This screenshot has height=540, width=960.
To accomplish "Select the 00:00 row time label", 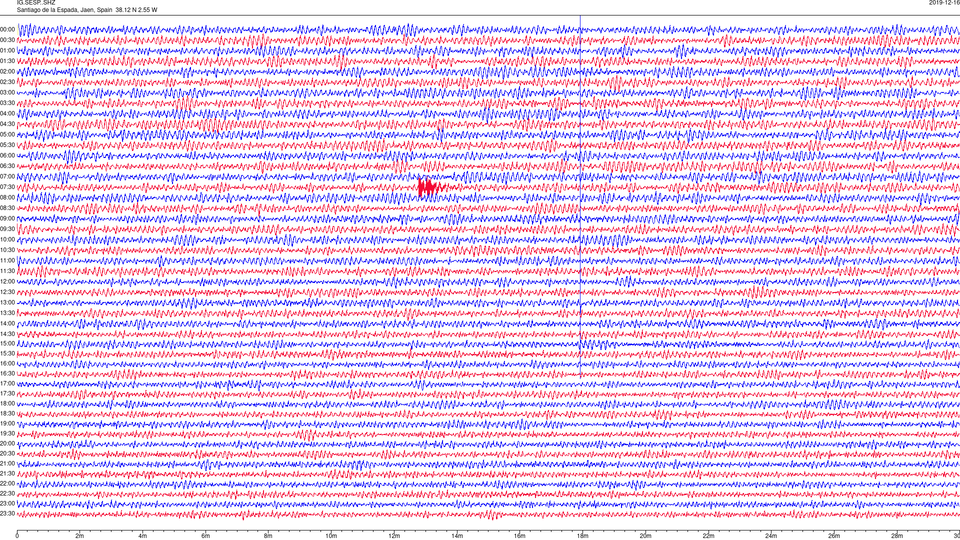I will coord(7,29).
